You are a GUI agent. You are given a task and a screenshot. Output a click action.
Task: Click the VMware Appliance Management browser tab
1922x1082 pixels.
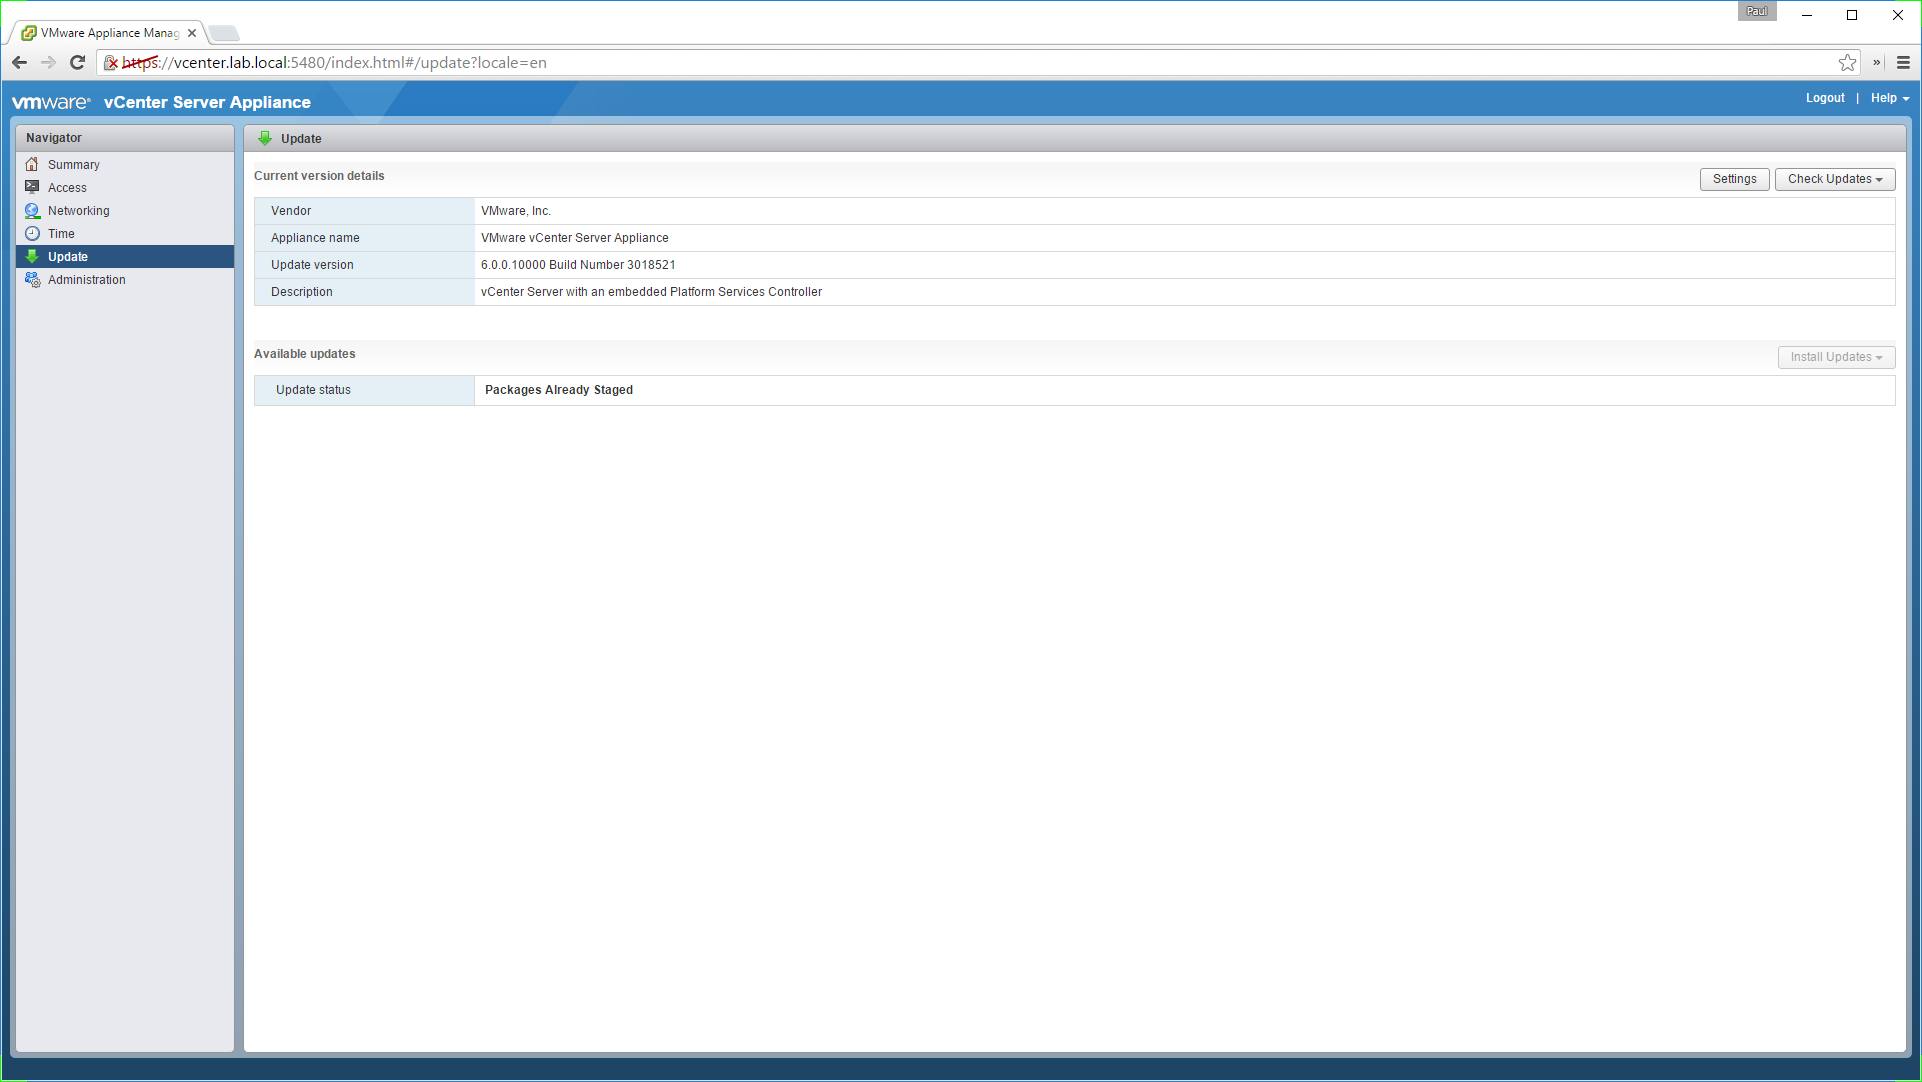click(x=108, y=33)
